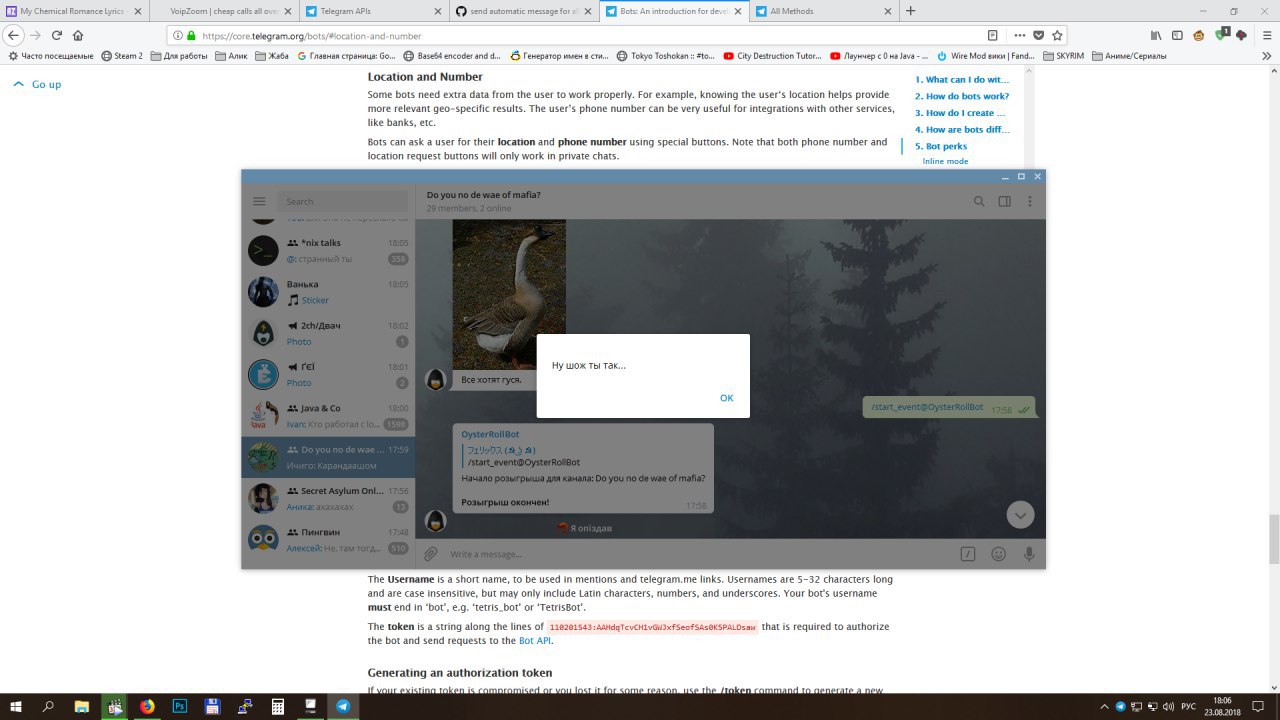Open the Telegram hamburger menu
This screenshot has height=720, width=1280.
click(x=259, y=201)
